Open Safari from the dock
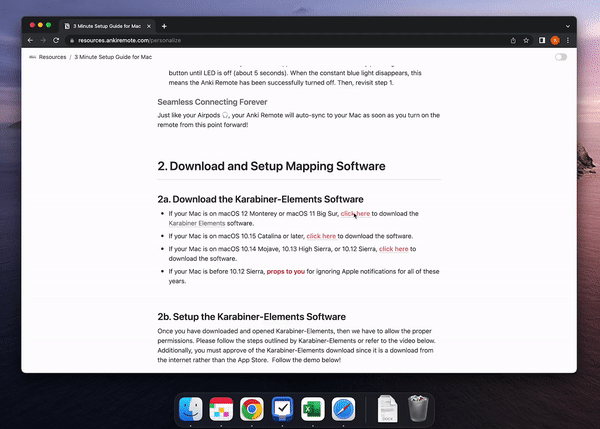The width and height of the screenshot is (600, 429). 343,409
